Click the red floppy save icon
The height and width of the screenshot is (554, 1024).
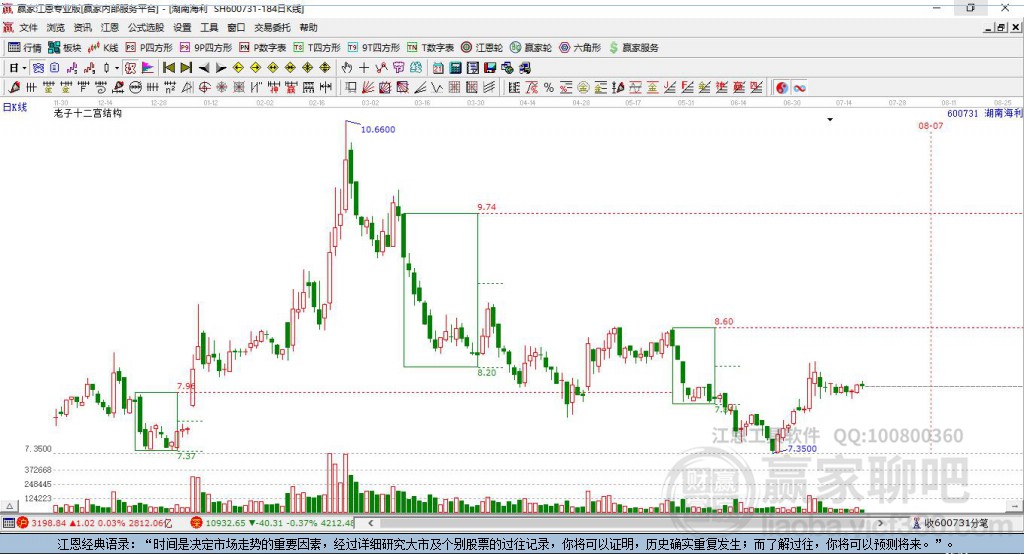point(490,68)
